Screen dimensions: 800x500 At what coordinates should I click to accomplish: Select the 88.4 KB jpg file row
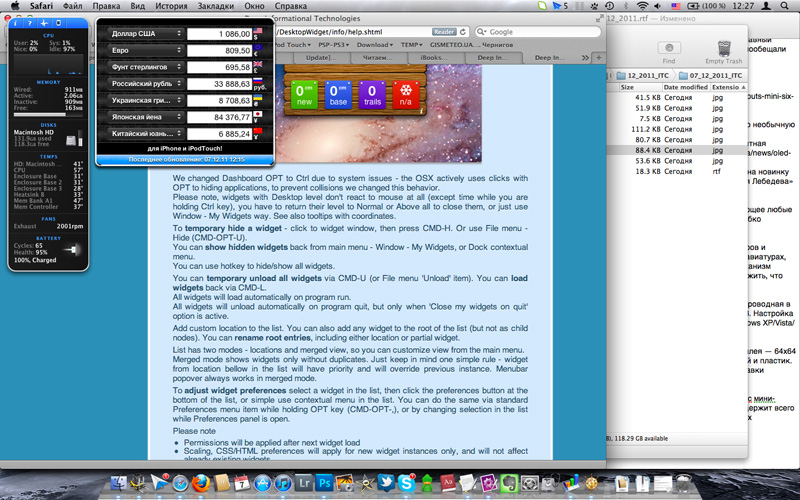677,151
